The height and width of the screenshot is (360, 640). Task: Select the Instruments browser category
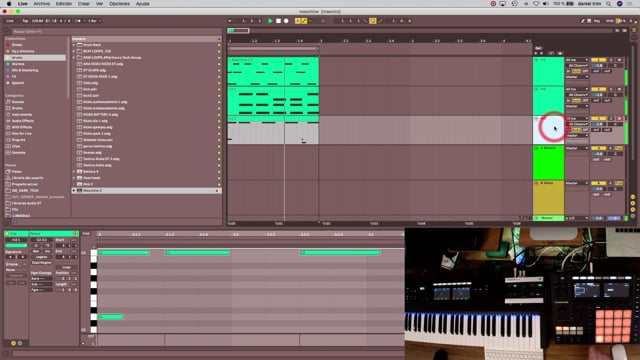22,115
